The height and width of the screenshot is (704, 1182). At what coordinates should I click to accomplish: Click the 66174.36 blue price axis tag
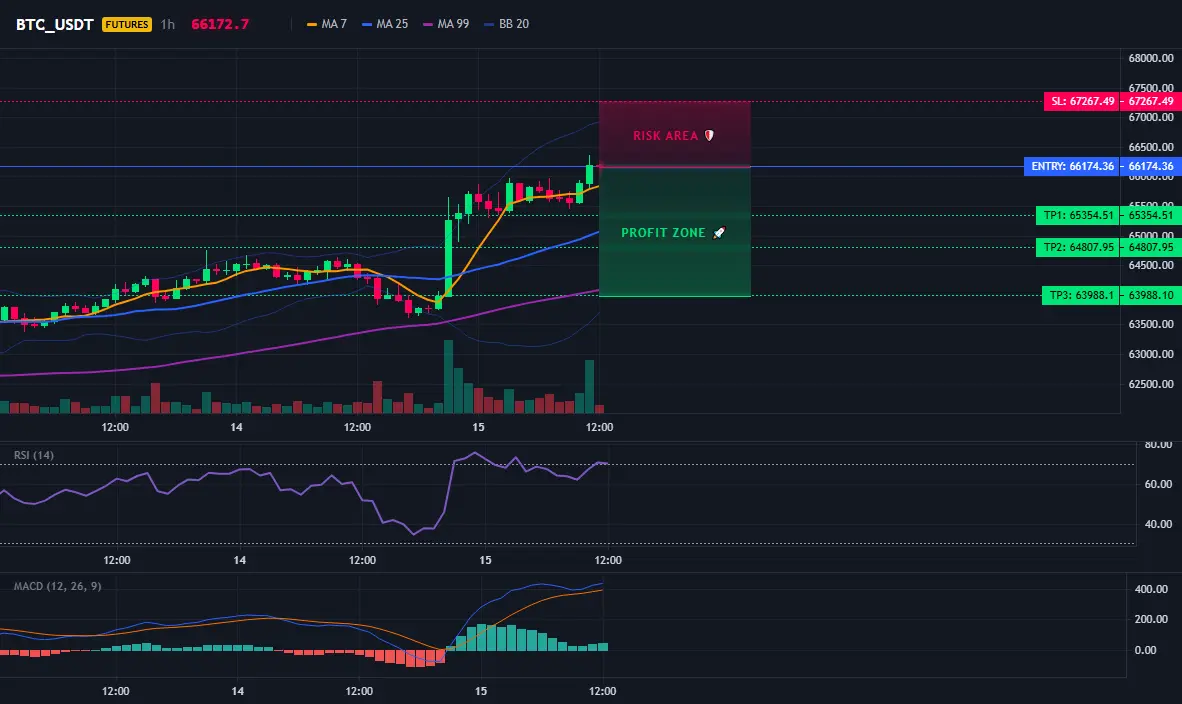point(1150,166)
